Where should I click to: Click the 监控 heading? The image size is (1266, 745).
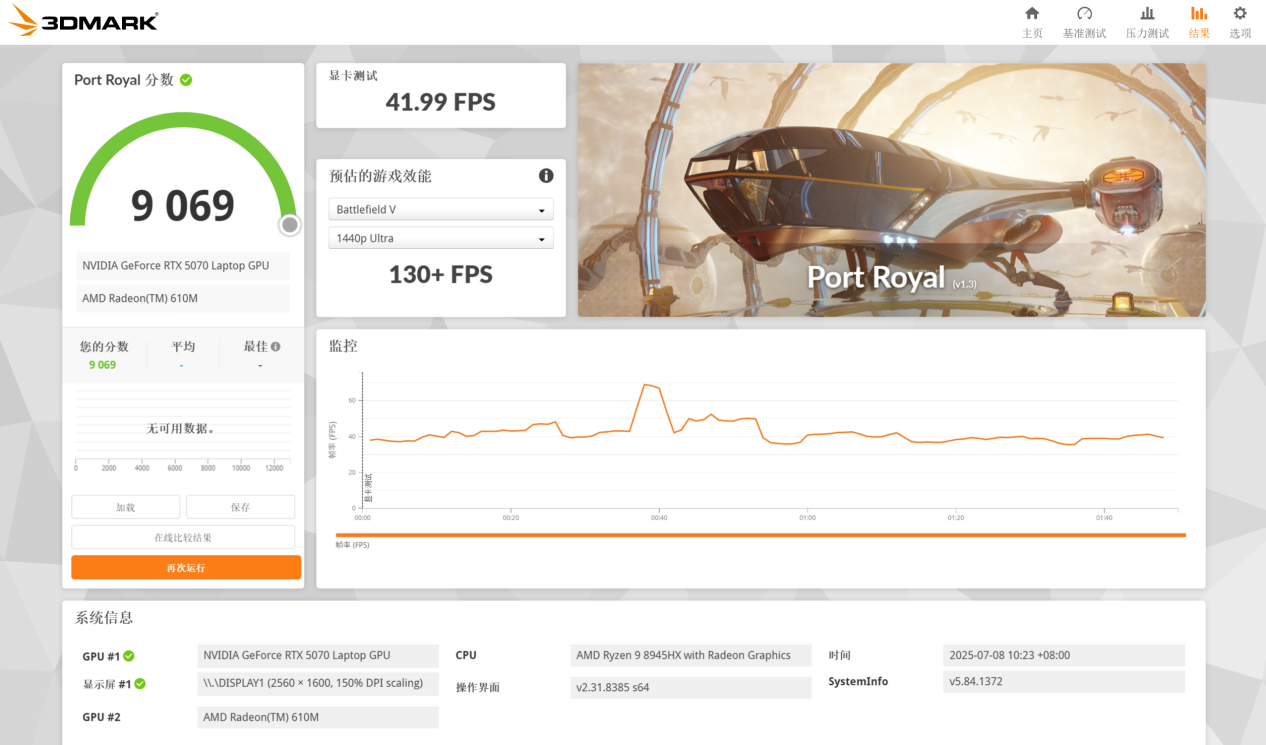343,346
